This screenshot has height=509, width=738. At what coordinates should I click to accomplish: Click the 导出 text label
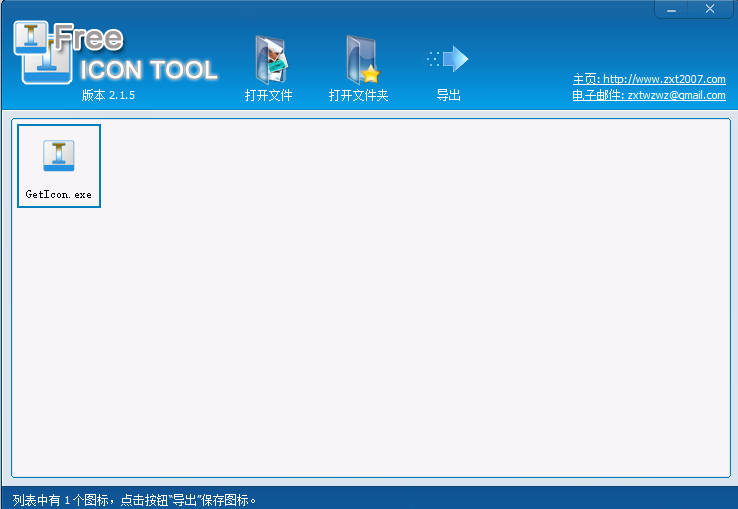click(448, 96)
